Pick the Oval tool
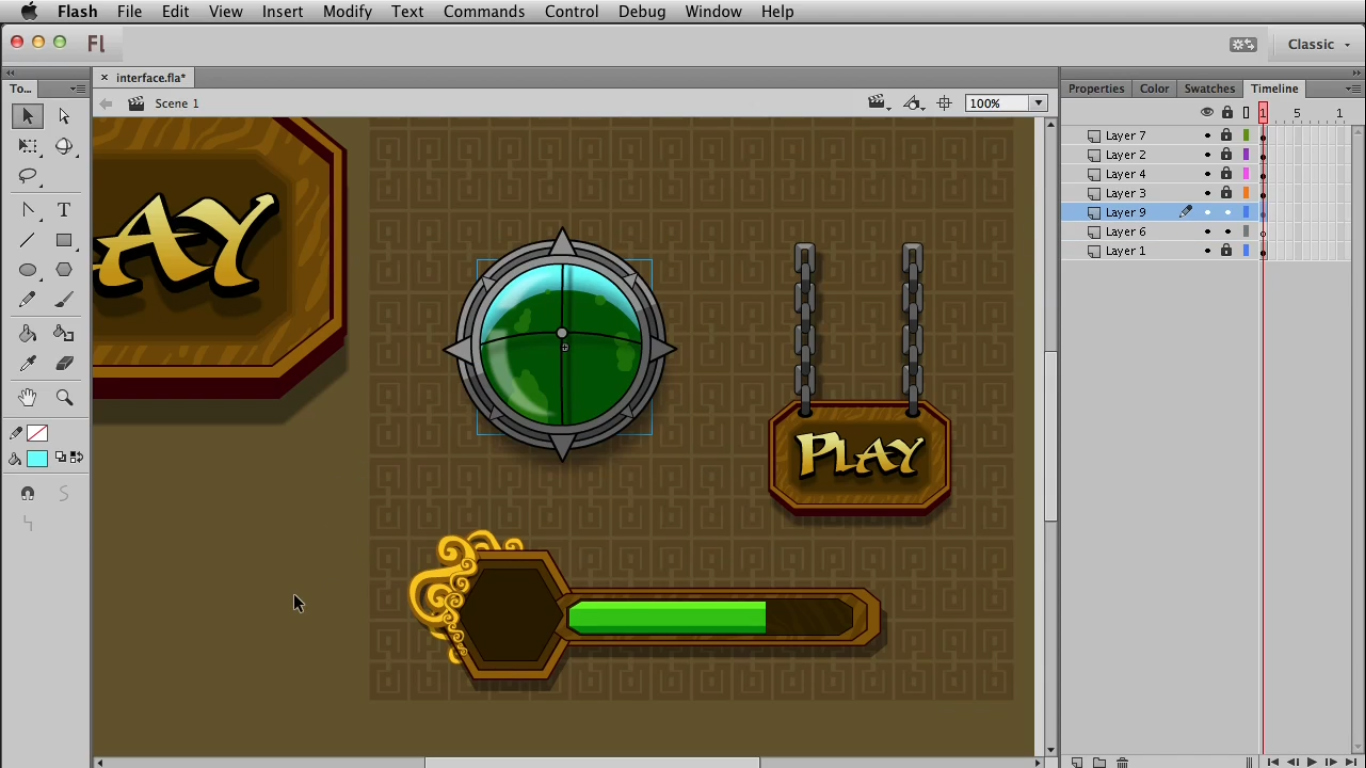 point(27,270)
